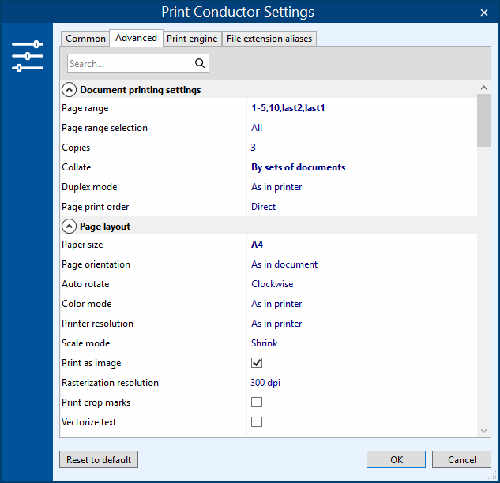Select the Vectorize text label
The height and width of the screenshot is (483, 500).
point(88,422)
